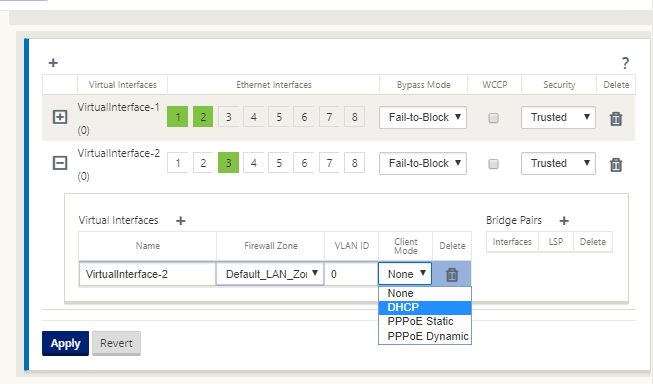The height and width of the screenshot is (384, 653).
Task: Add a new interface group with top plus icon
Action: pos(53,63)
